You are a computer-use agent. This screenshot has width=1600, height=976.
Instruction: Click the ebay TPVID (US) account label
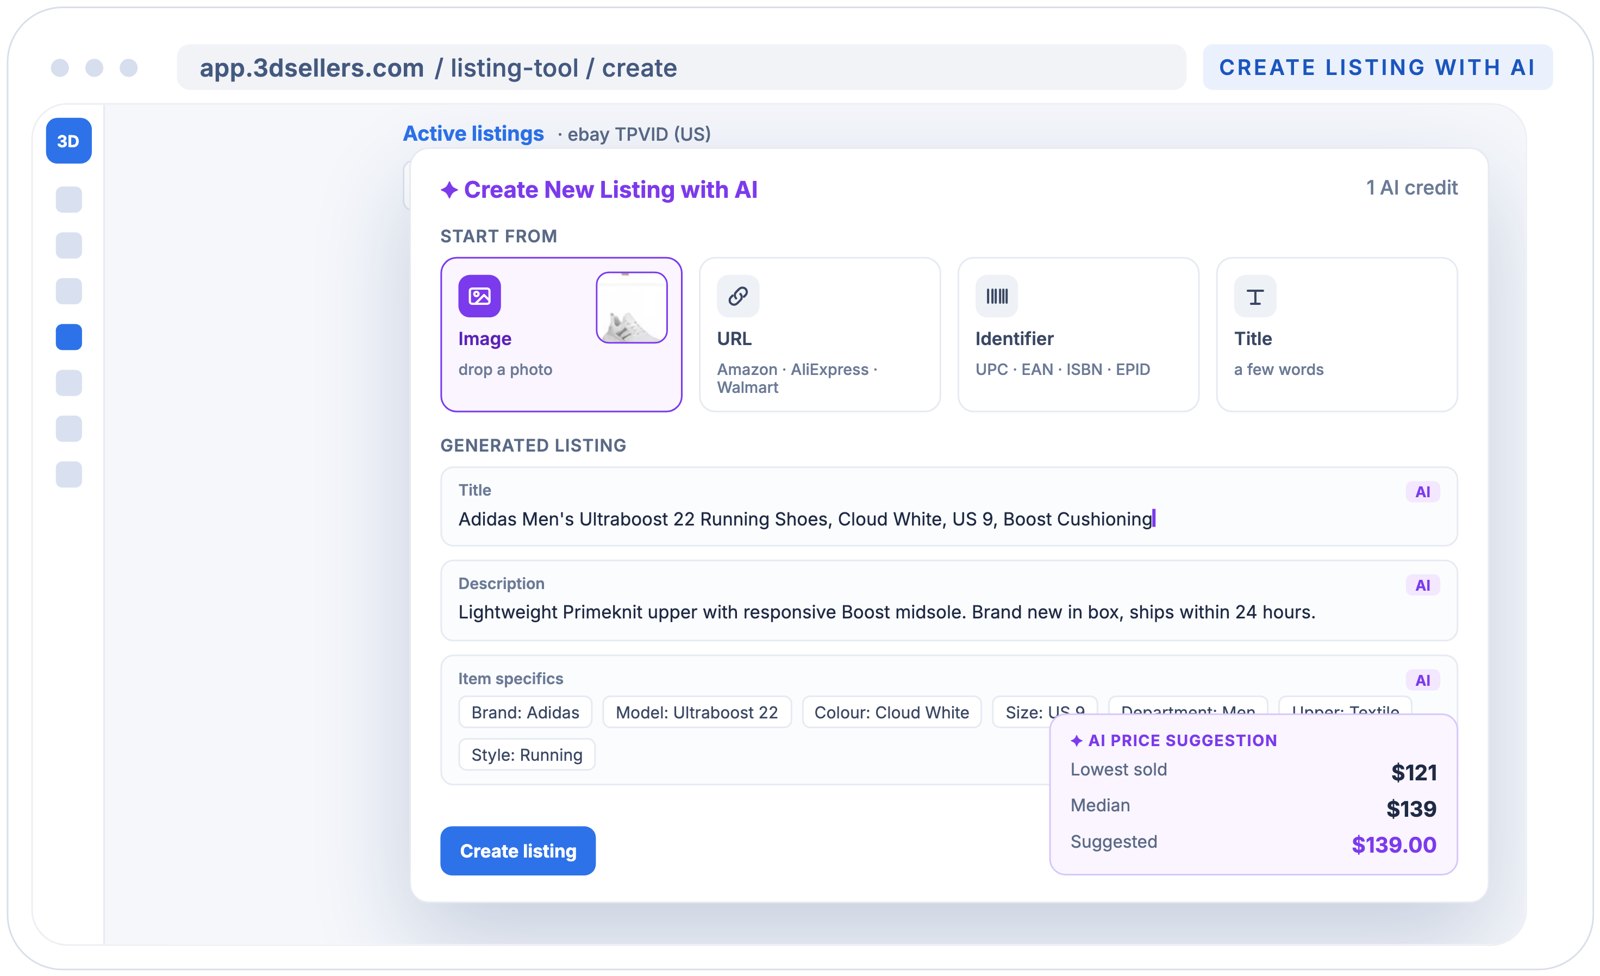[639, 134]
